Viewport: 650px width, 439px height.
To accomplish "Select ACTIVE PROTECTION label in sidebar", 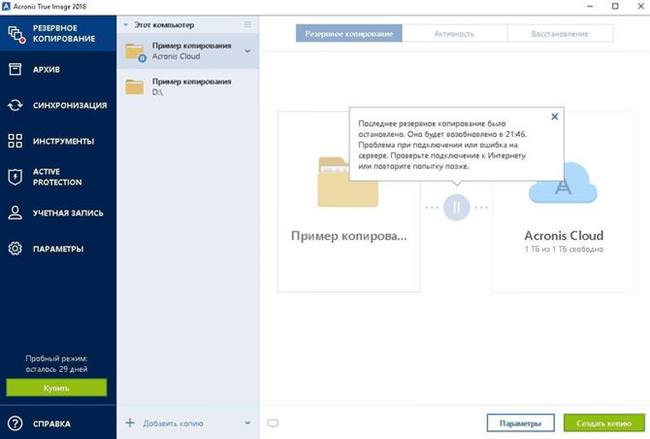I will click(x=57, y=177).
